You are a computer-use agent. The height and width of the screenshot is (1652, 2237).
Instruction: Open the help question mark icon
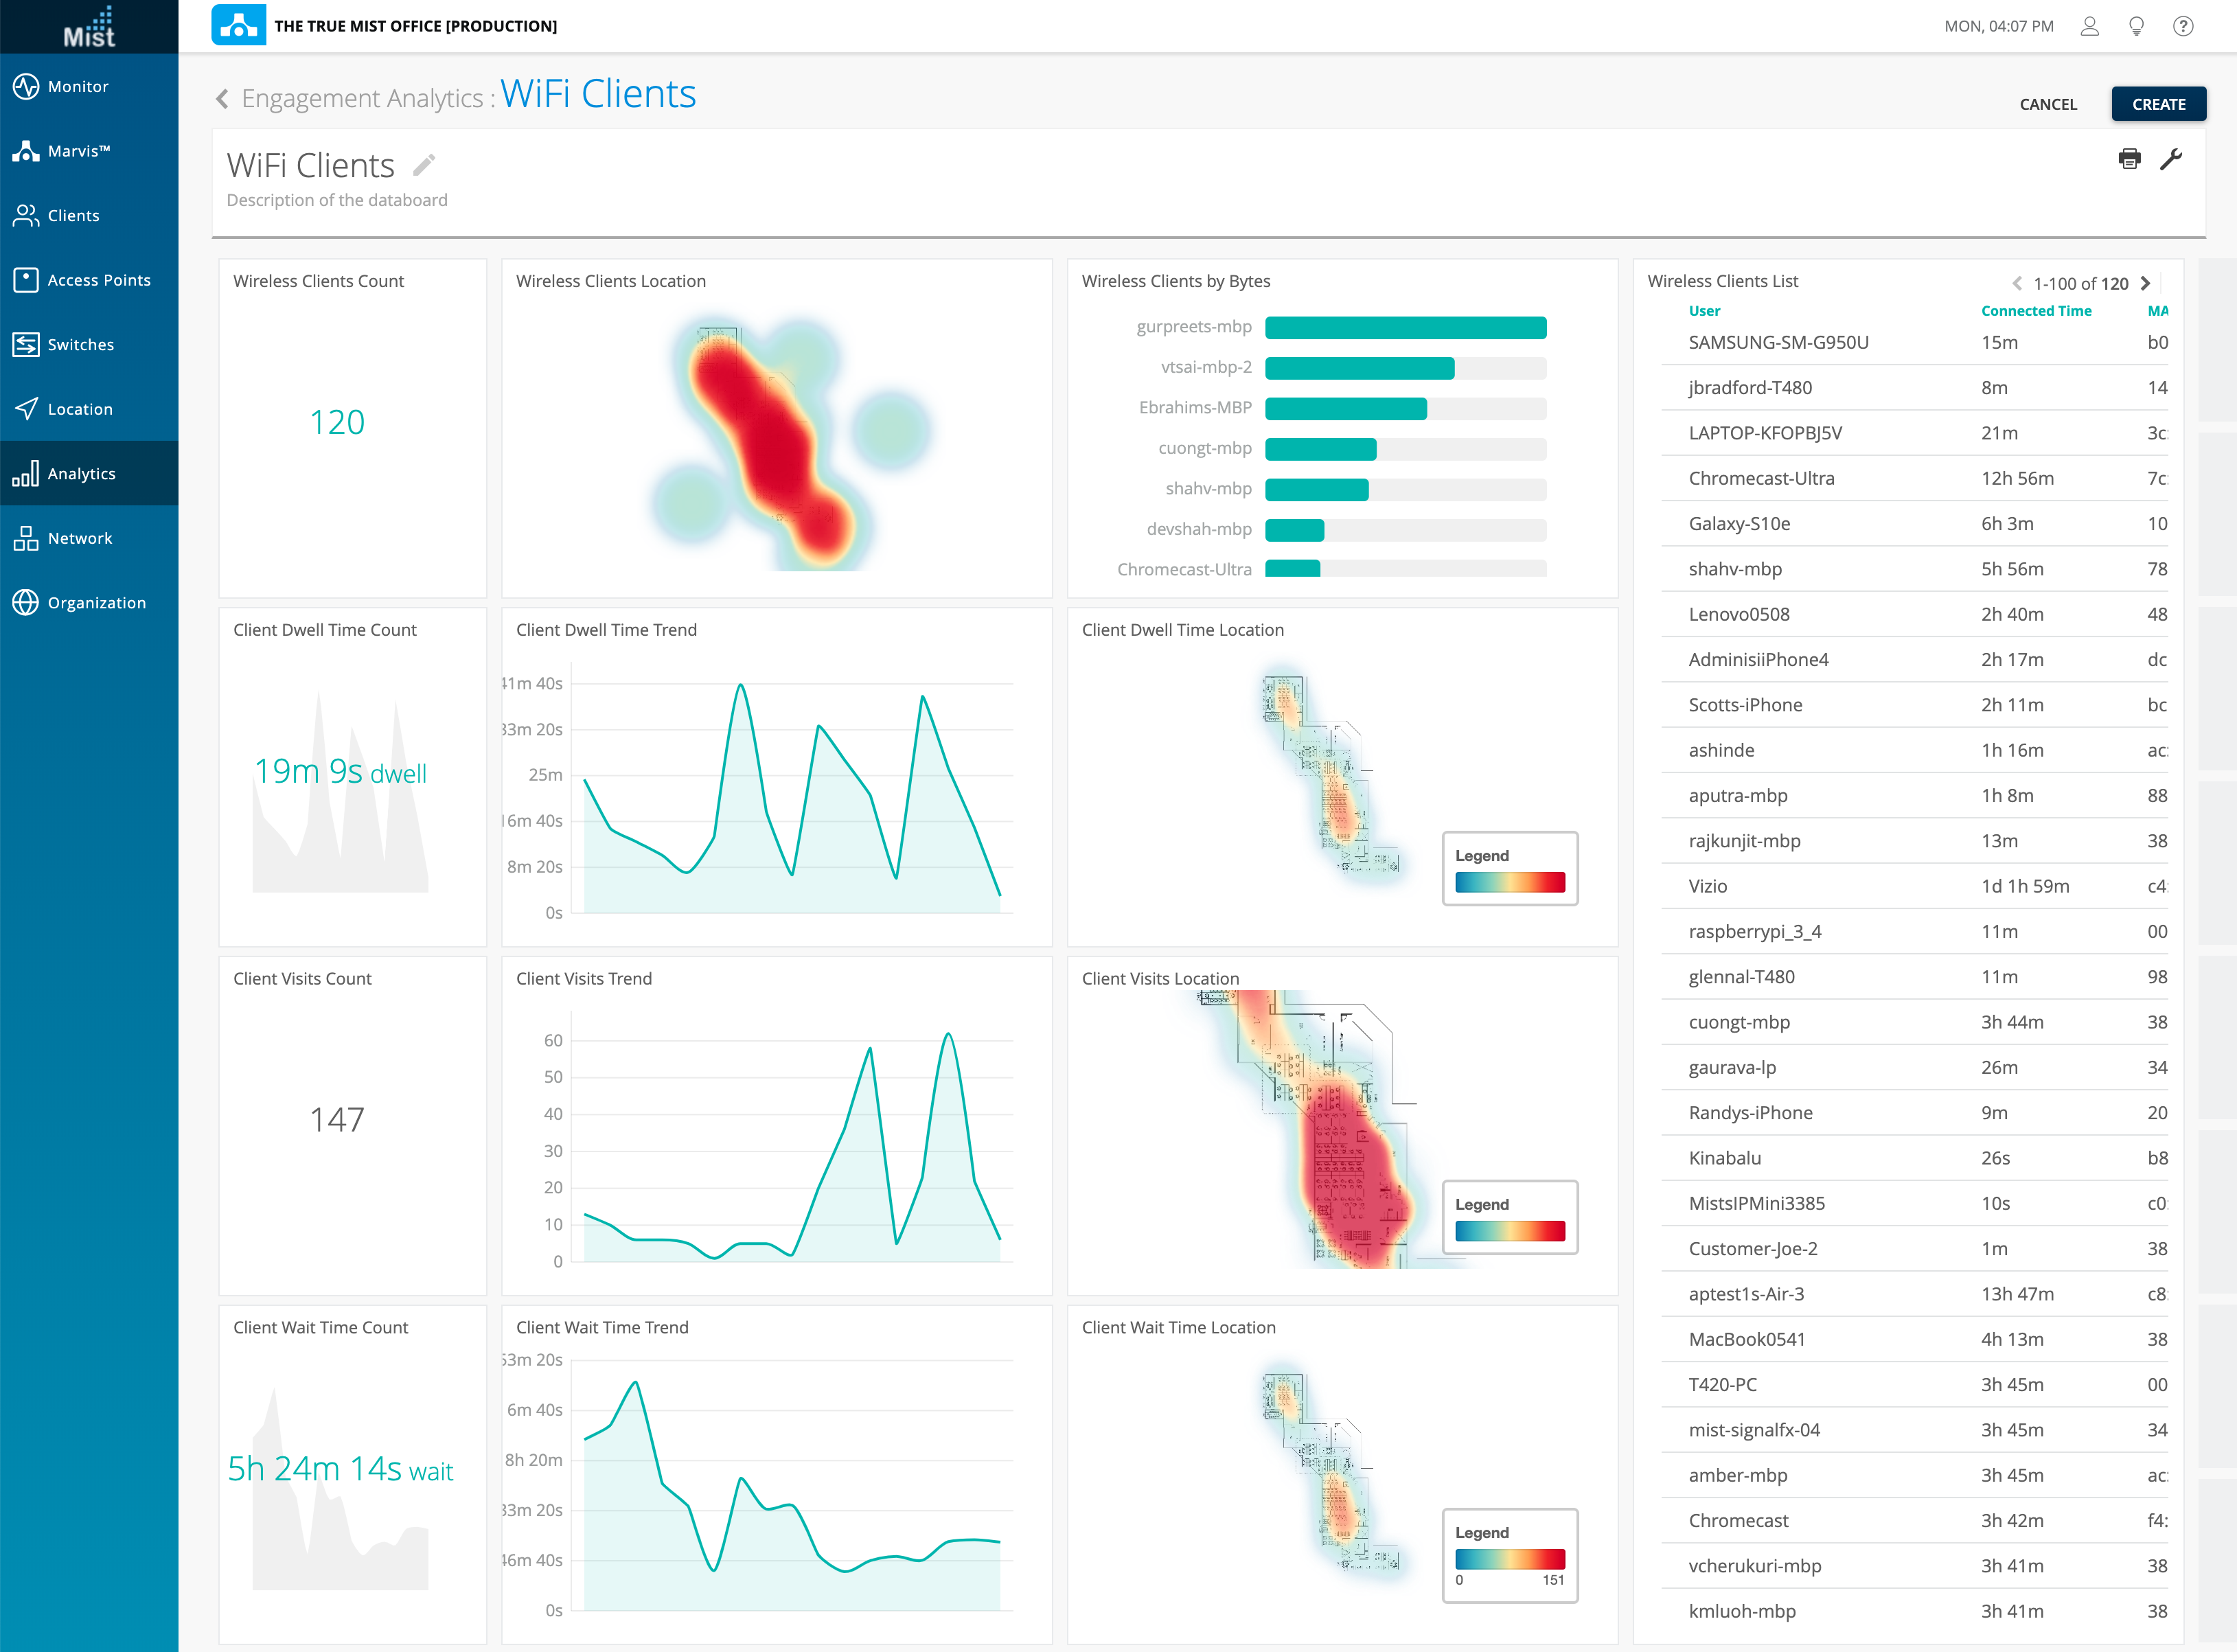point(2183,26)
